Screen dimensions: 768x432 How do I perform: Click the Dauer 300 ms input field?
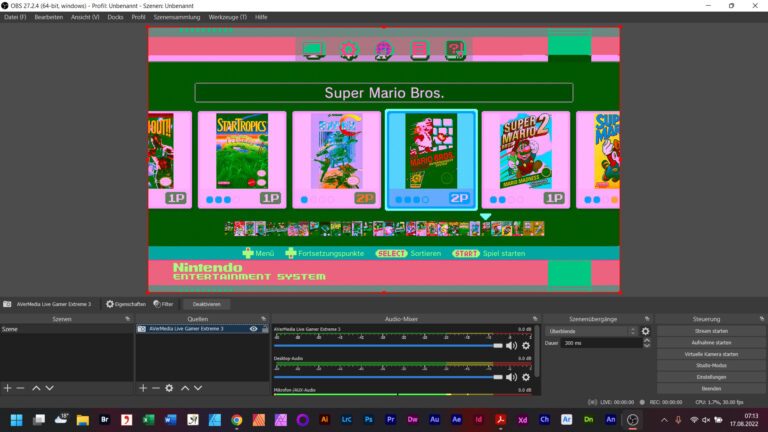point(601,343)
